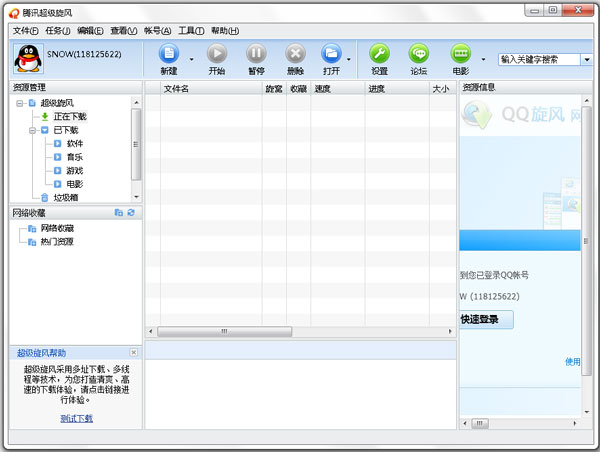Sort by the 进度 column header

click(397, 89)
